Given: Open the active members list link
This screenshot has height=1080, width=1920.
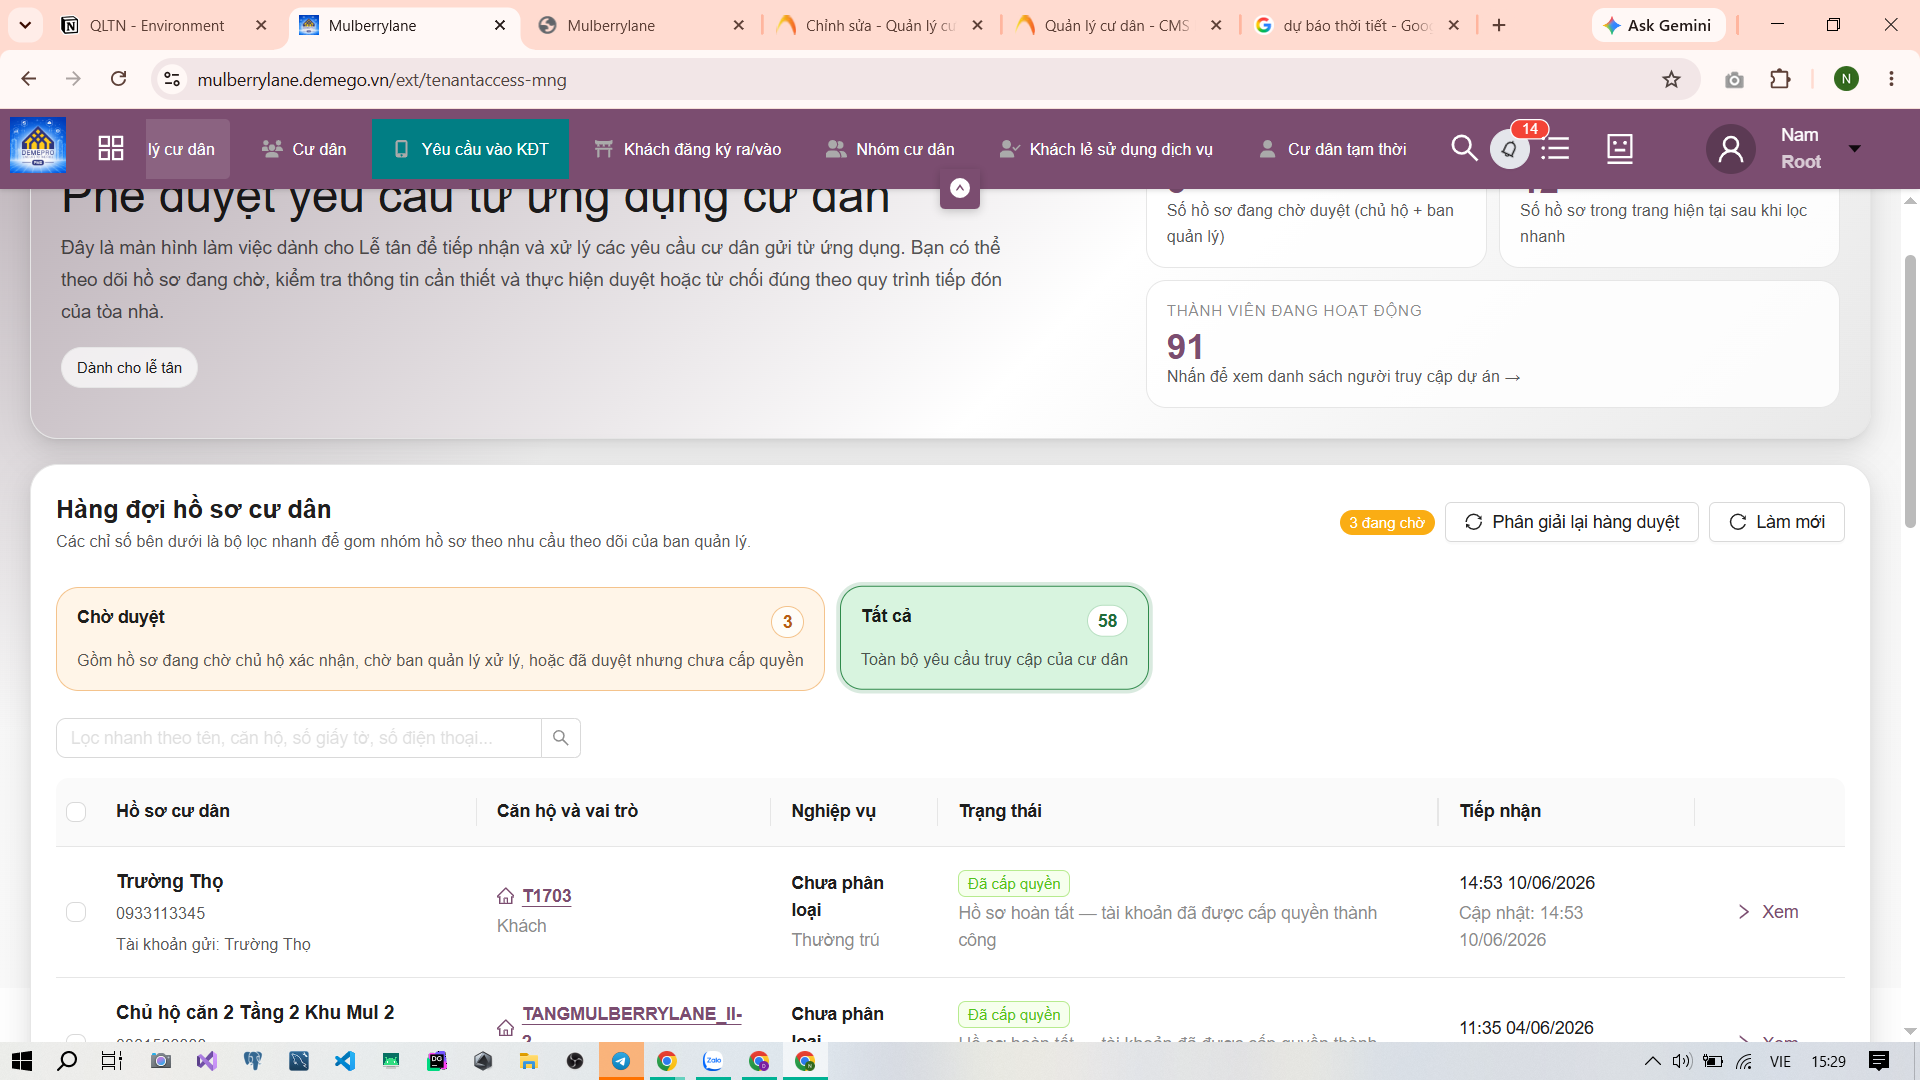Looking at the screenshot, I should 1343,377.
